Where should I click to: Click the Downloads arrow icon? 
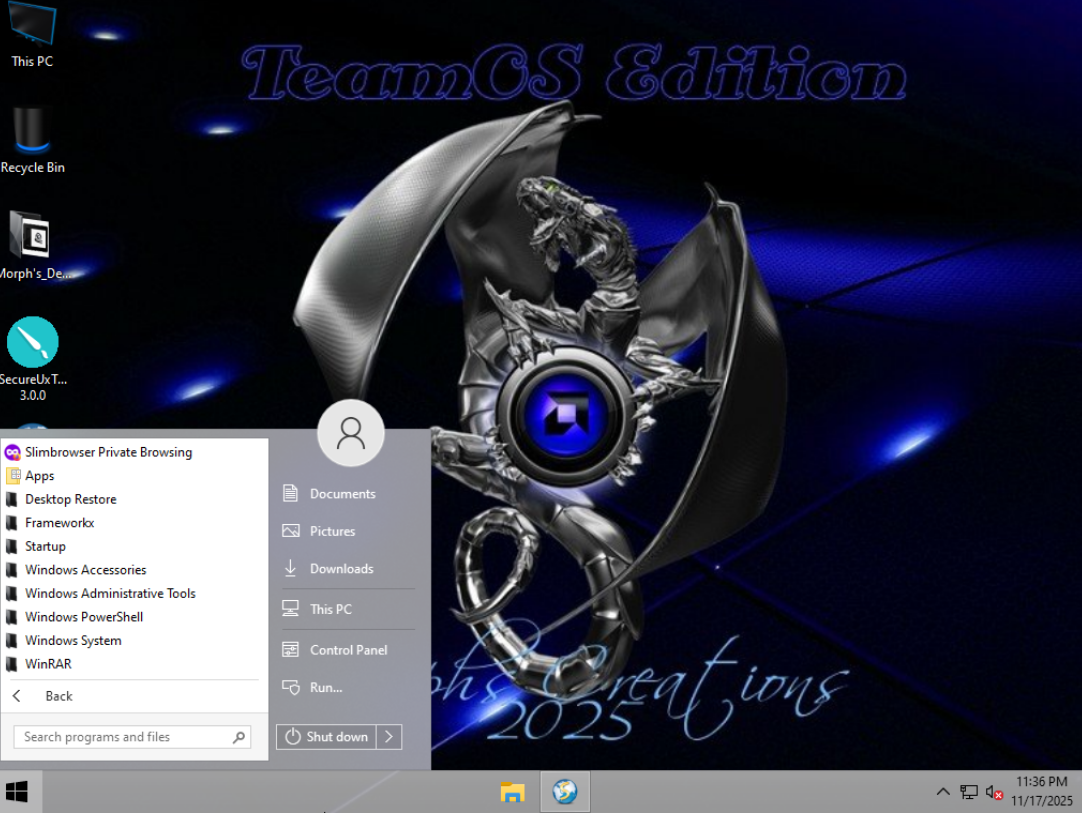pyautogui.click(x=291, y=568)
